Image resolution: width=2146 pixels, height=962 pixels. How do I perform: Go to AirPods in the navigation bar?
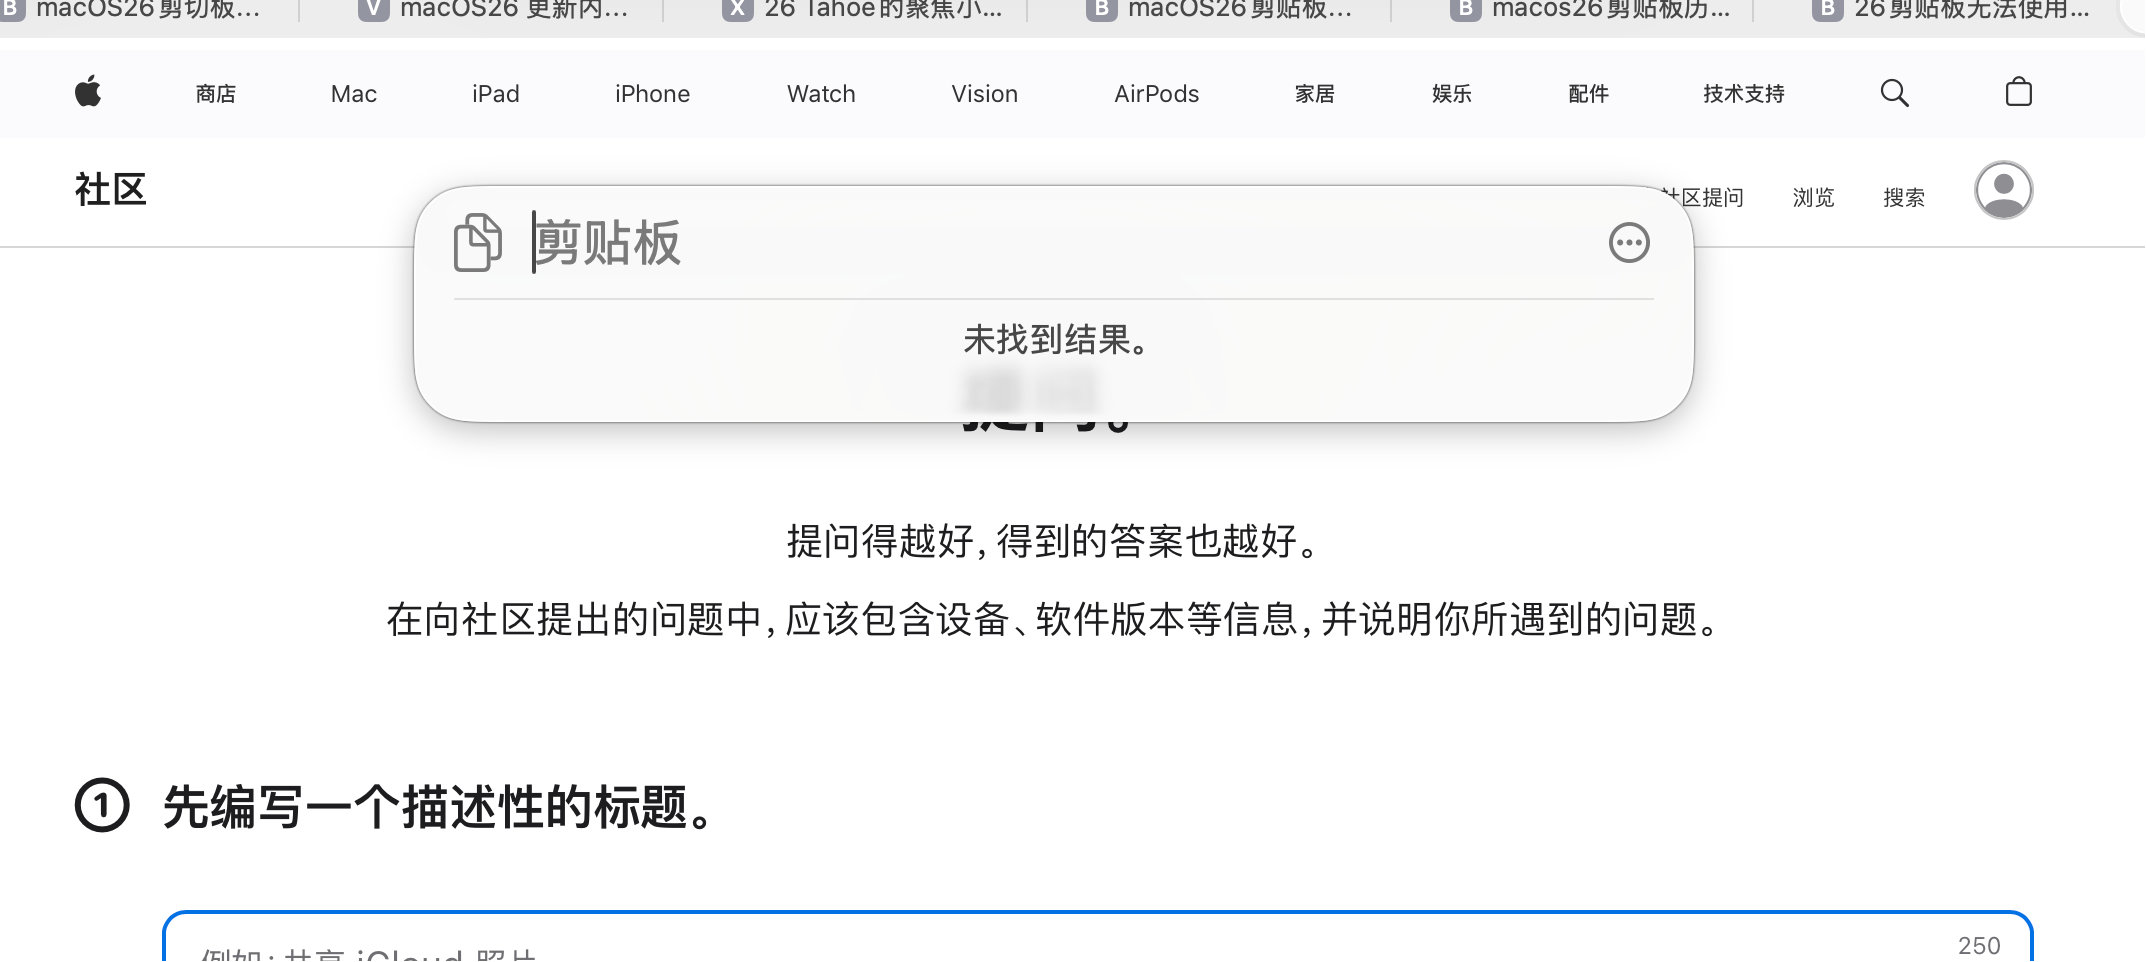[1156, 94]
